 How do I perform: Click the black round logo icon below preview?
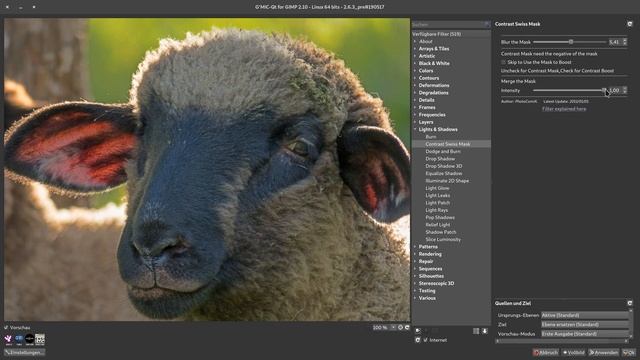29,339
